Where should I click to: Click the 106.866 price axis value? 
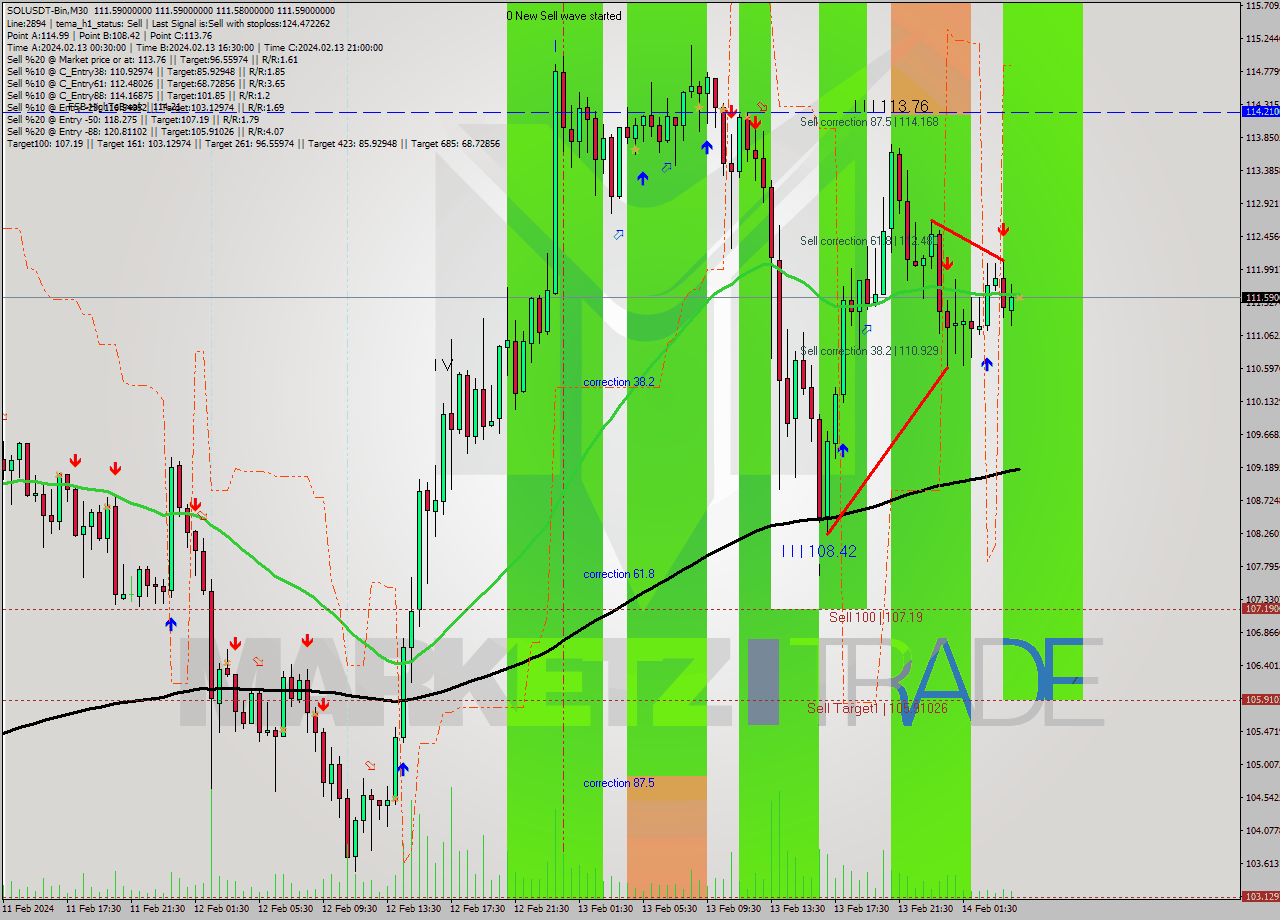[1262, 632]
